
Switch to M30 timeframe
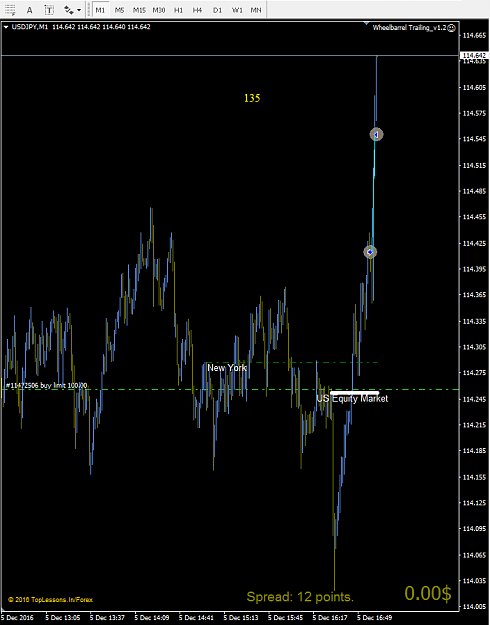(159, 10)
